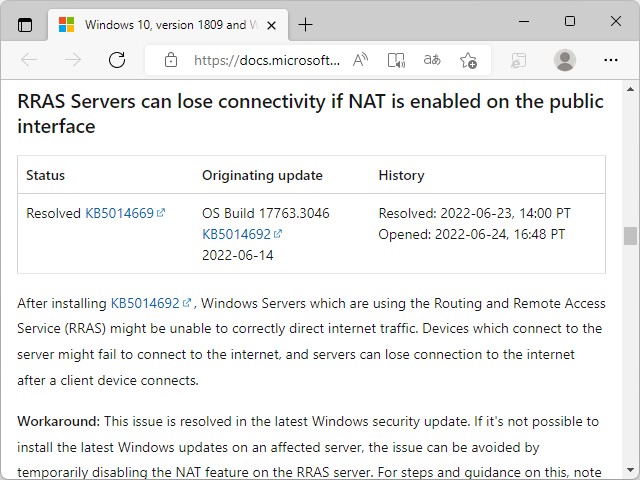The image size is (640, 480).
Task: Open the user profile avatar
Action: [565, 60]
